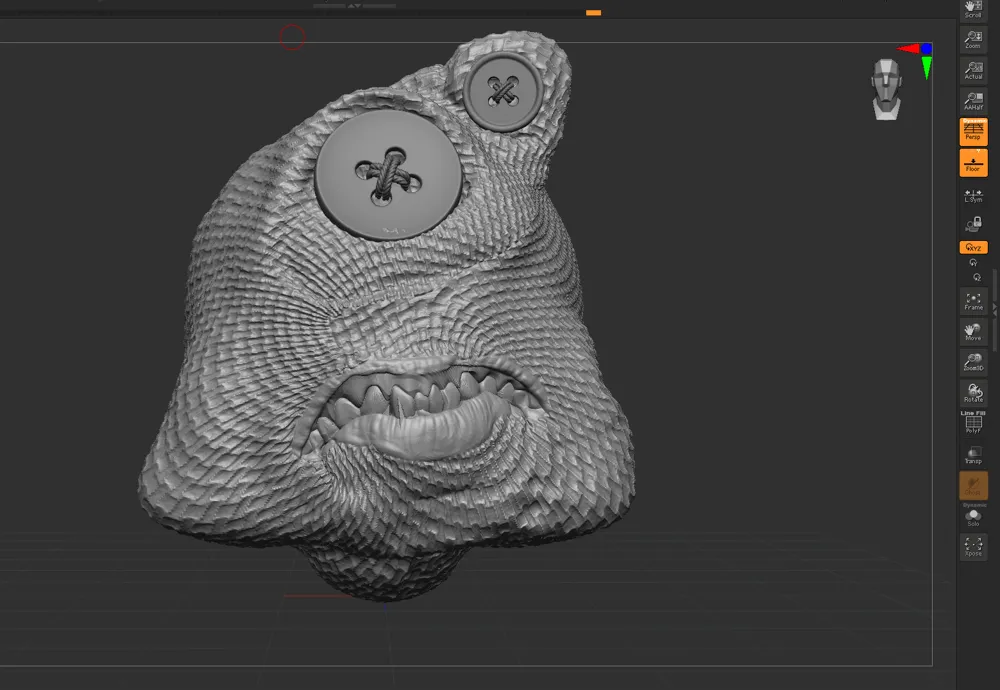Viewport: 1000px width, 690px height.
Task: Turn on Solo mode
Action: pyautogui.click(x=973, y=517)
